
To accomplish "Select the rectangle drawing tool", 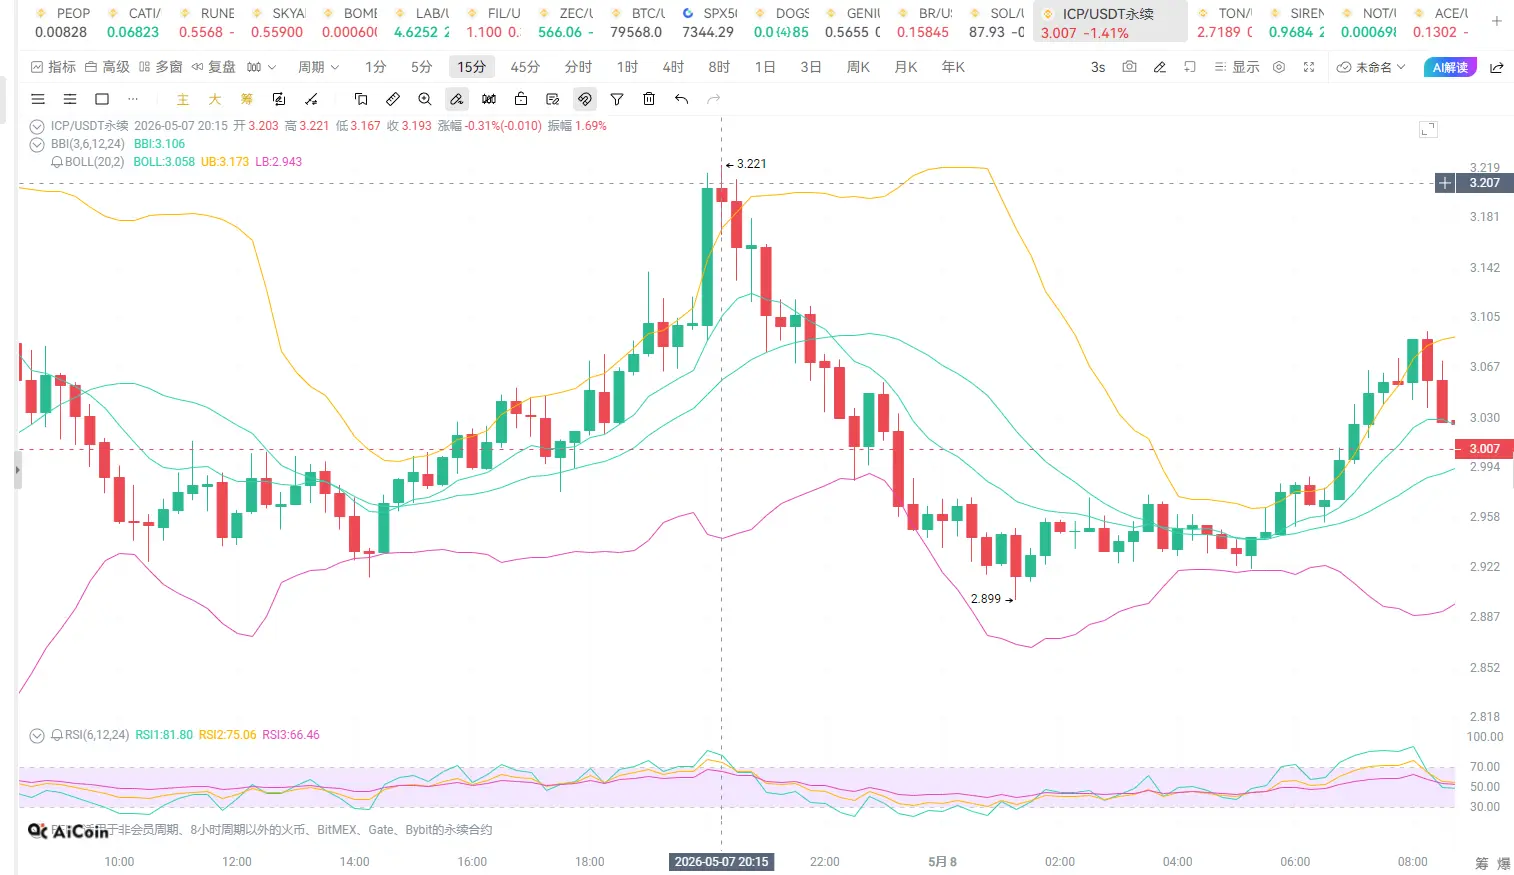I will (102, 99).
